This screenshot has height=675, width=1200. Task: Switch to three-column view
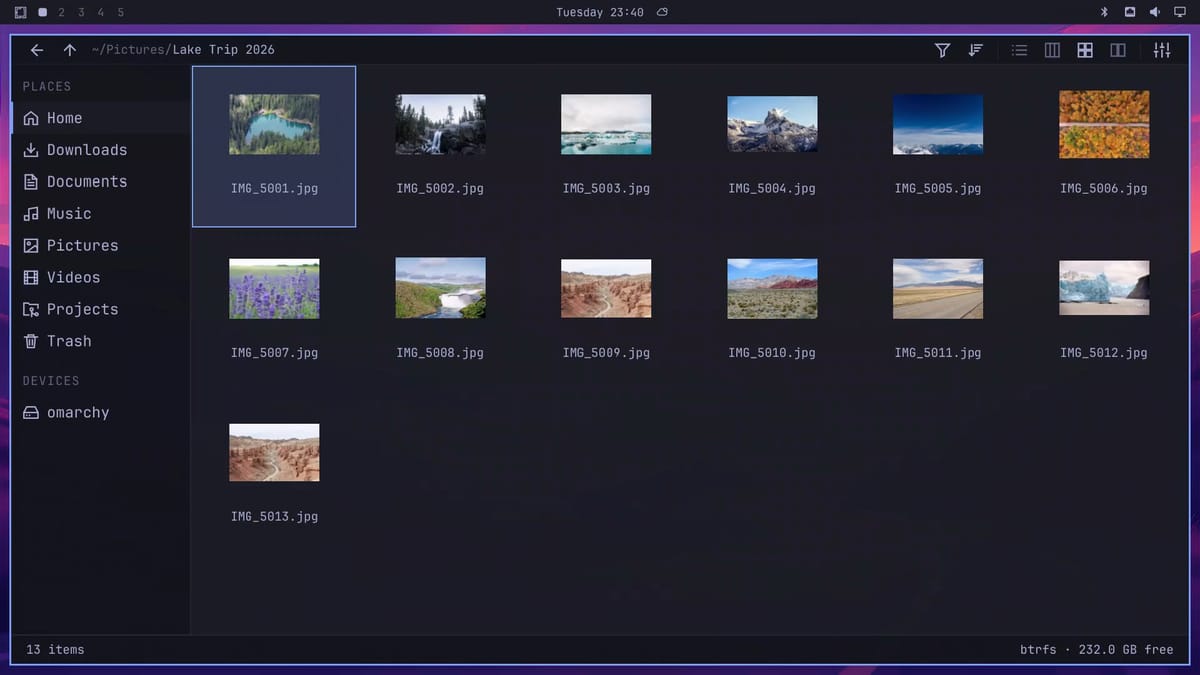(x=1052, y=50)
